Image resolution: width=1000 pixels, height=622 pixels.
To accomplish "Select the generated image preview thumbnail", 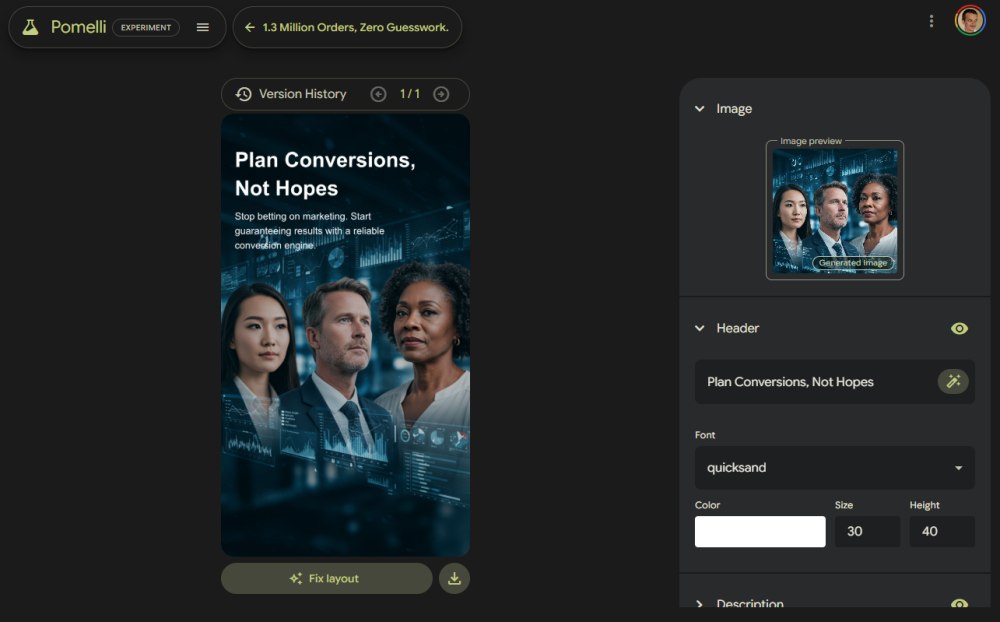I will (835, 210).
